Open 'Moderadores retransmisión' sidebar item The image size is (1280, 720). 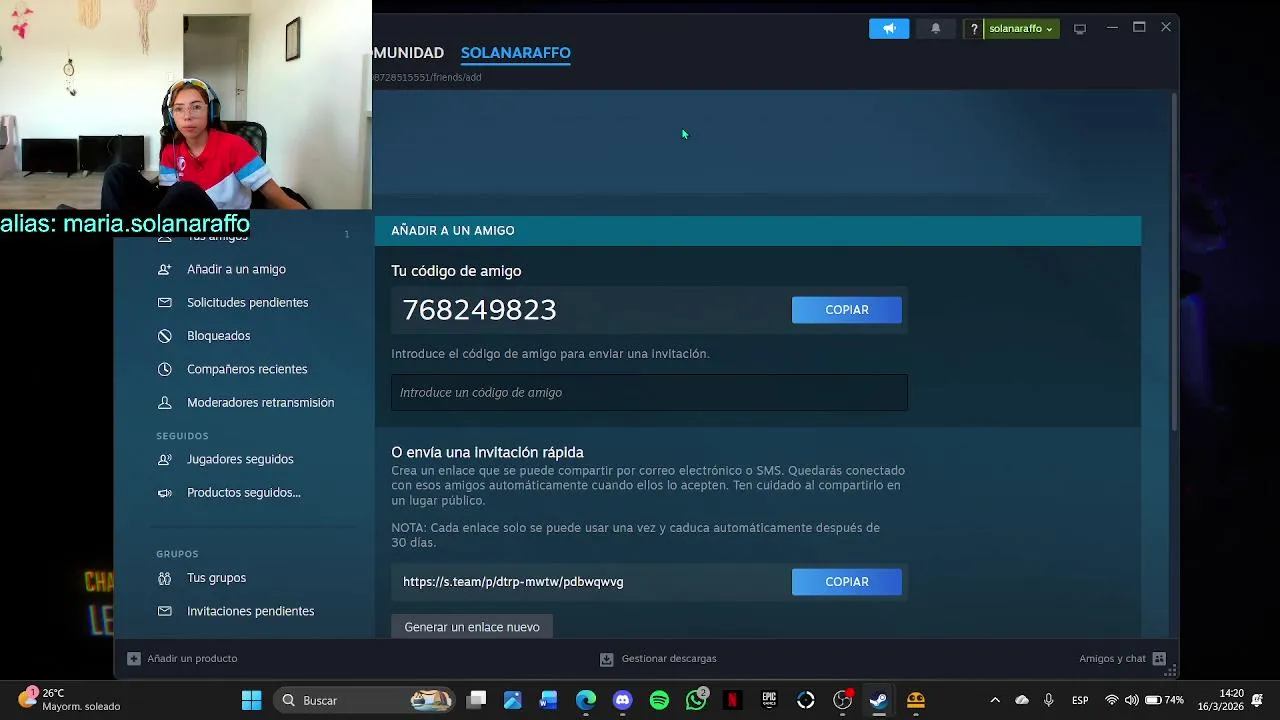pyautogui.click(x=260, y=402)
